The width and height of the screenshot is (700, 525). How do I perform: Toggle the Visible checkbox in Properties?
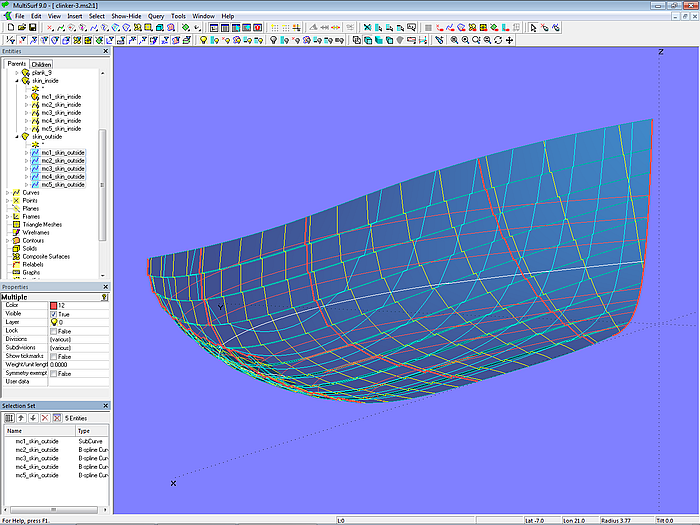(54, 314)
